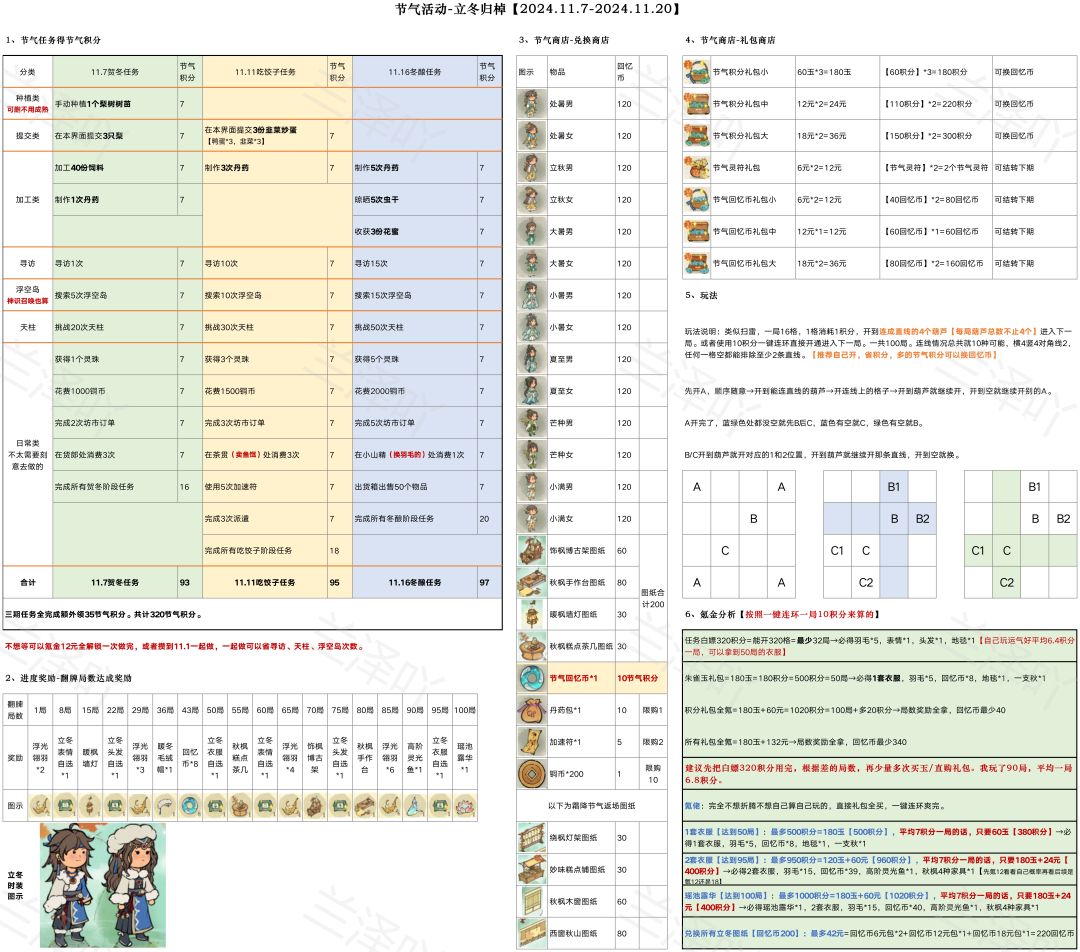Select the 节气回忆币礼包中 icon

point(696,231)
